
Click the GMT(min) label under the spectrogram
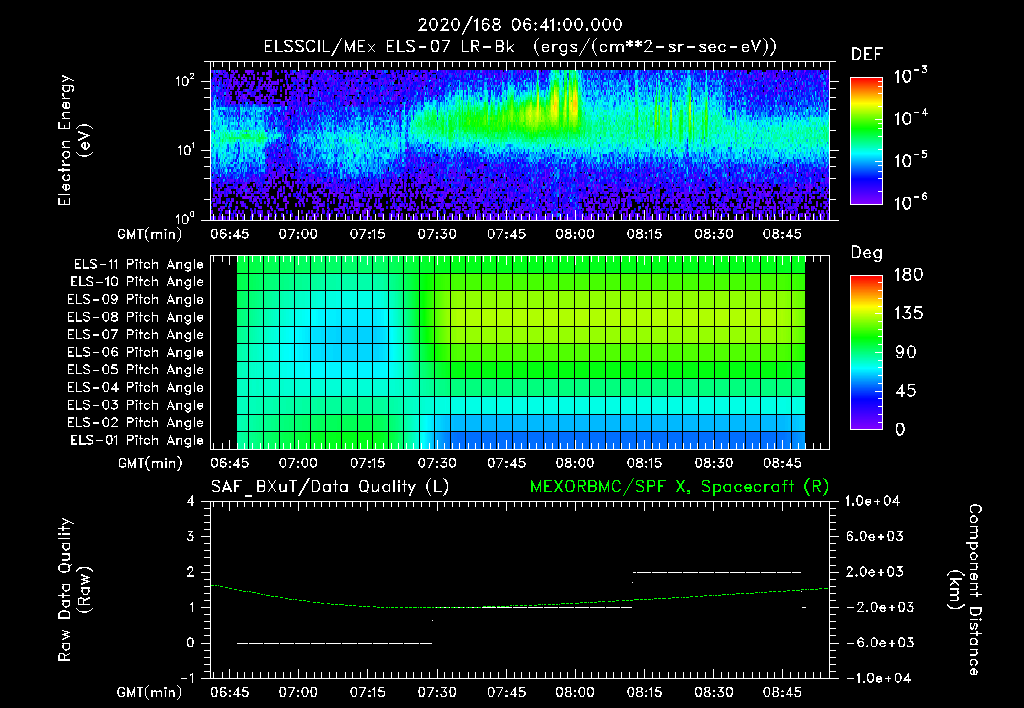click(150, 234)
